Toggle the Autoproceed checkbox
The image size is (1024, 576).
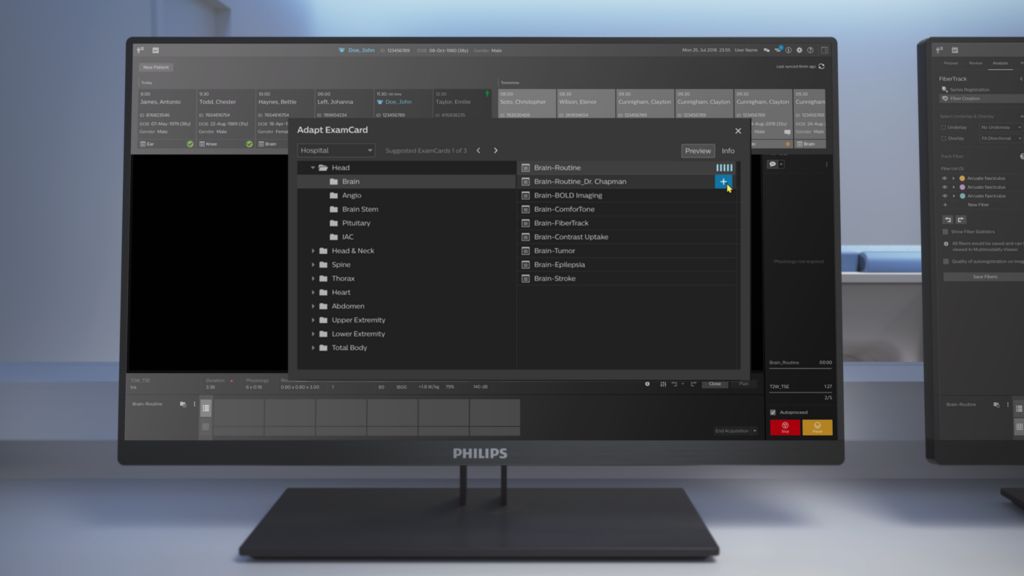click(x=773, y=413)
